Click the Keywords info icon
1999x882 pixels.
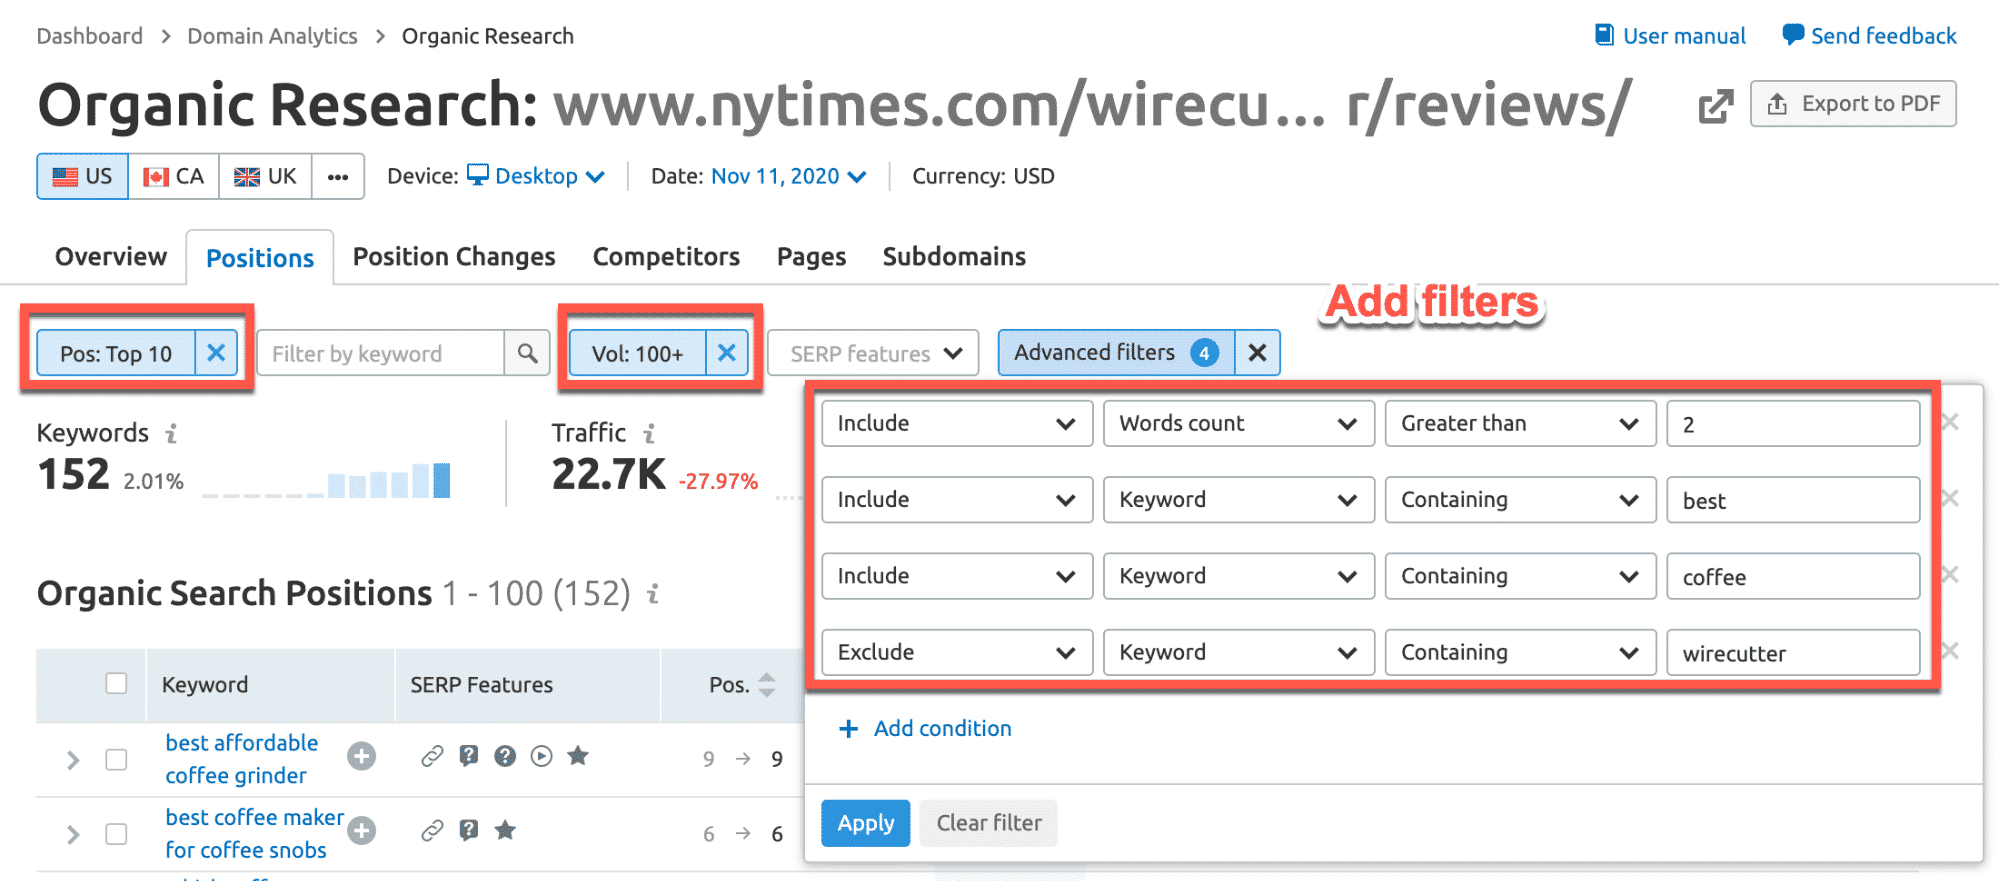[x=172, y=434]
